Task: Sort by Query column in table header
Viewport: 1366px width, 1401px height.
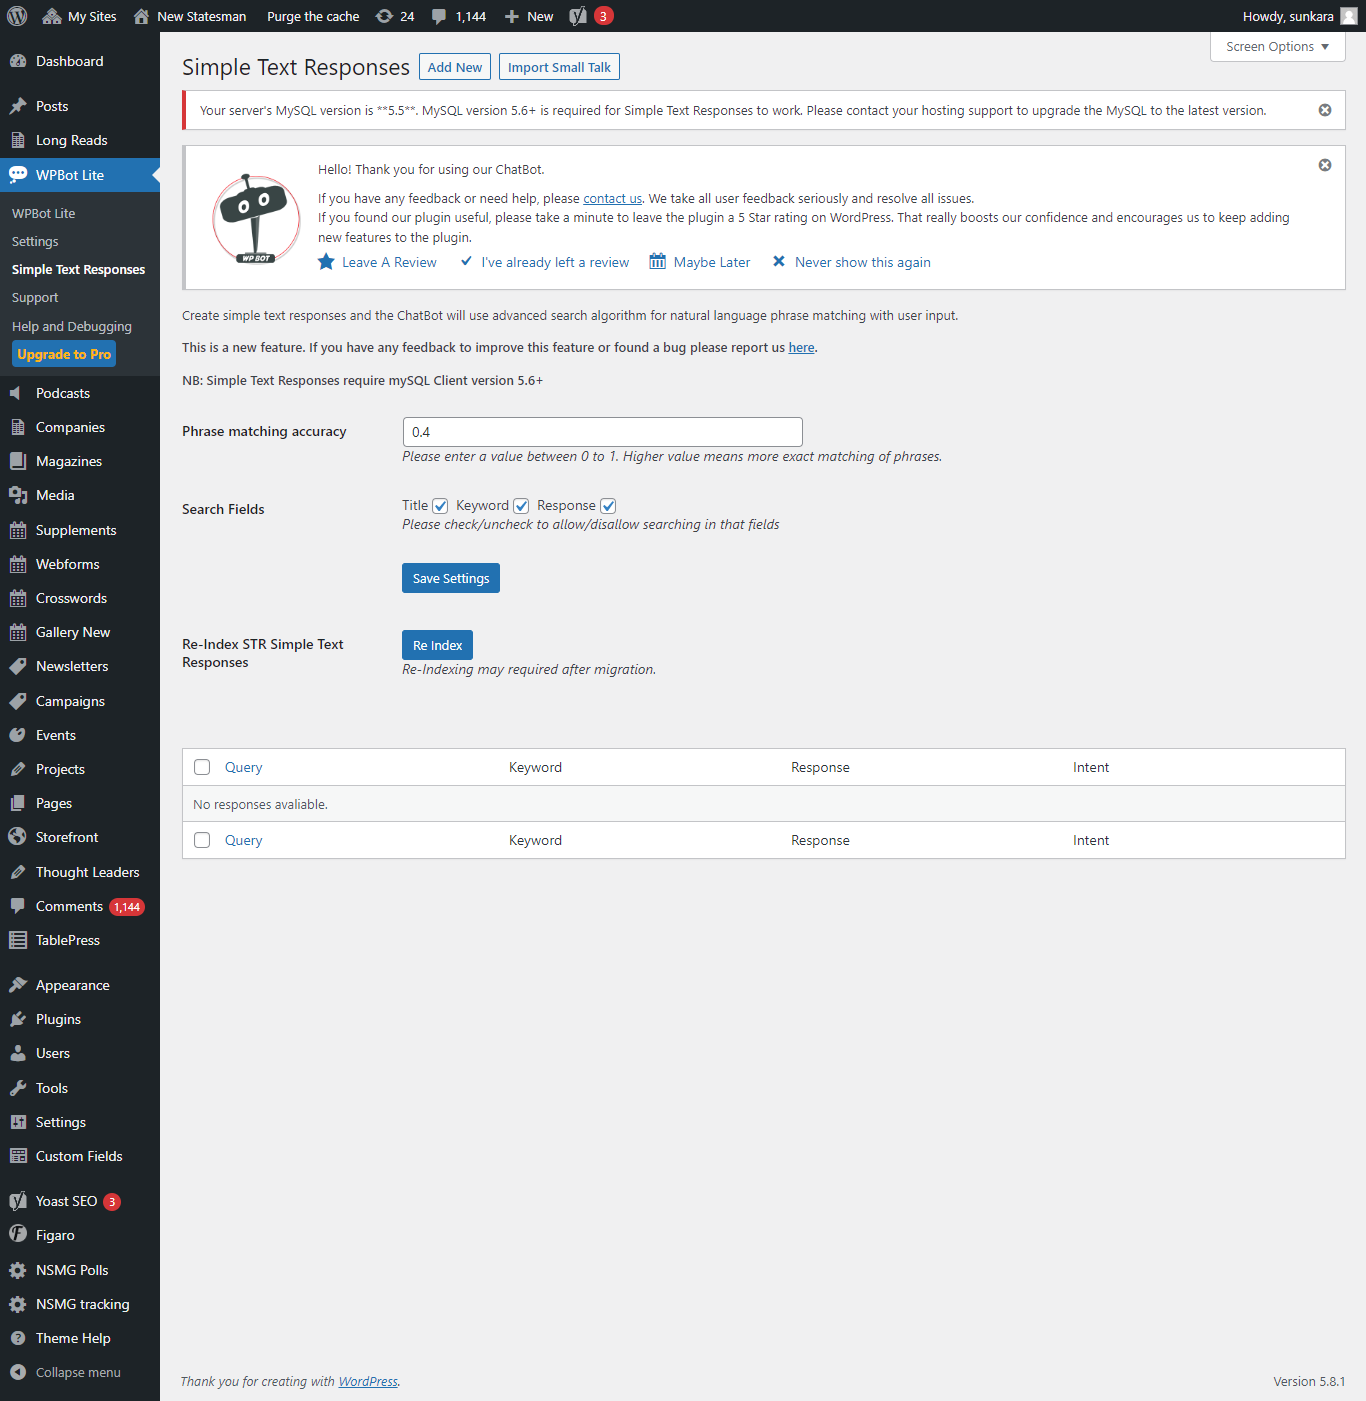Action: pos(243,767)
